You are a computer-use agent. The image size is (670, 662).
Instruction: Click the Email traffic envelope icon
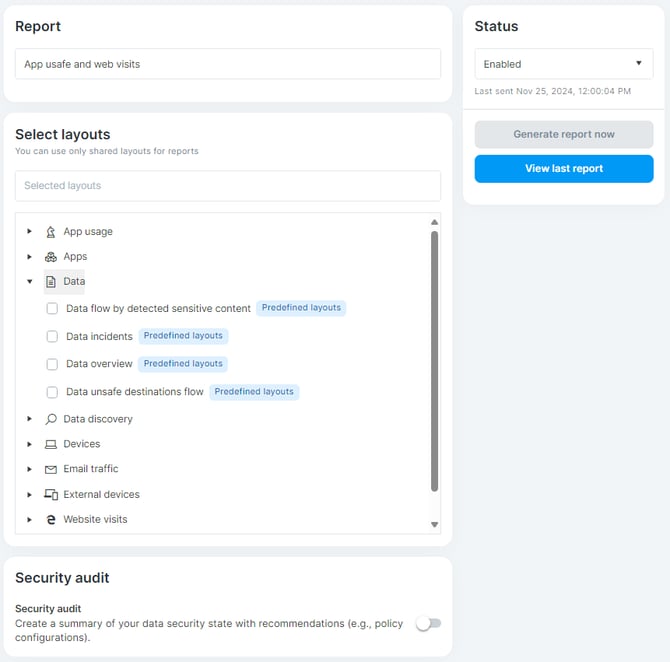click(x=51, y=469)
